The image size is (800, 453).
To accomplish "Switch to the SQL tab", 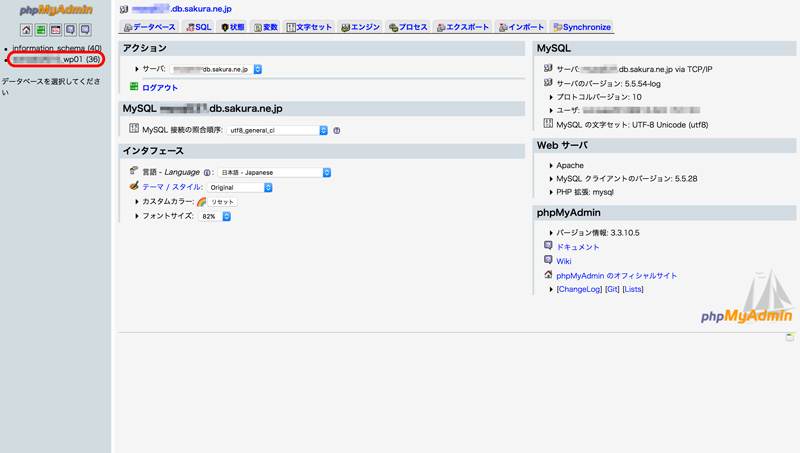I will click(x=198, y=27).
